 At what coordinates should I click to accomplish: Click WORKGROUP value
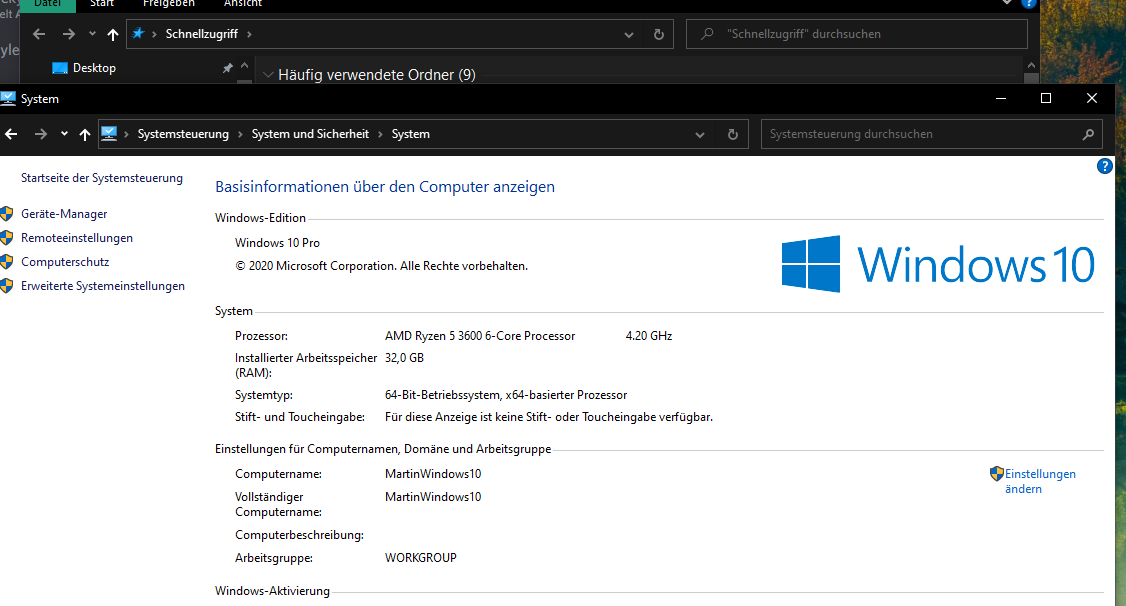tap(421, 558)
